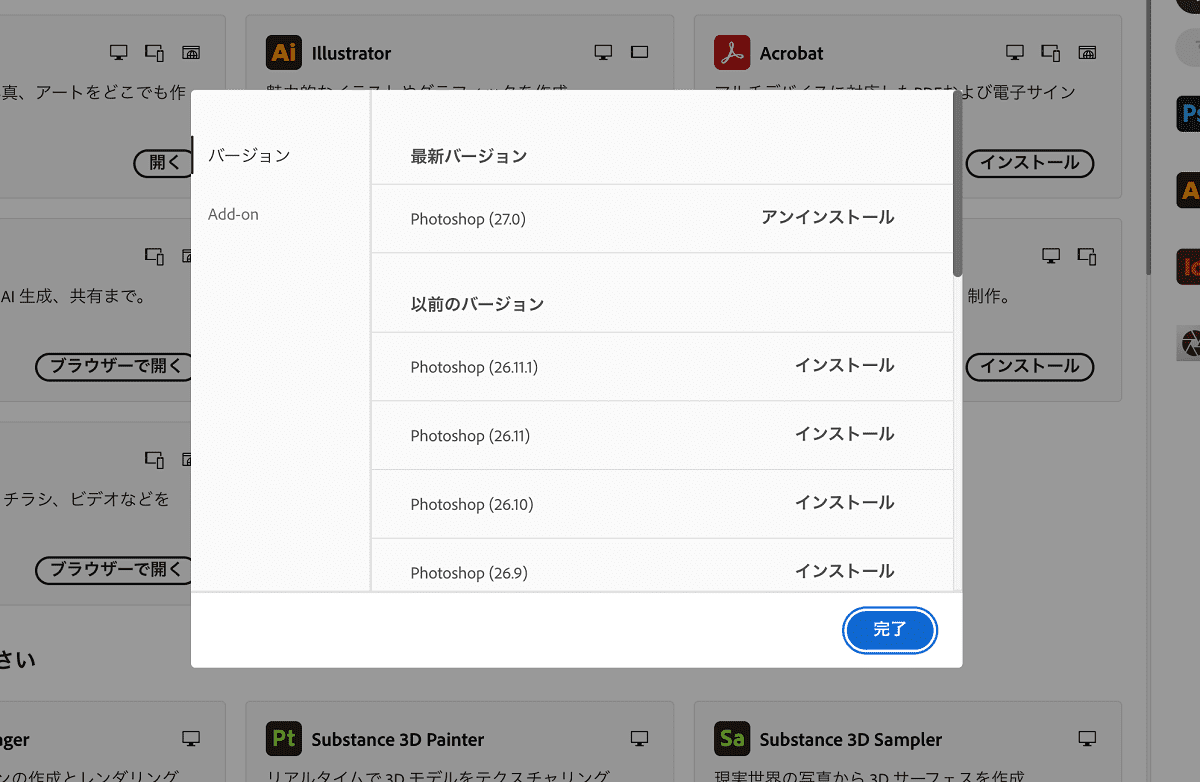Click the desktop icon on Substance 3D Sampler card
The width and height of the screenshot is (1200, 782).
click(1087, 739)
